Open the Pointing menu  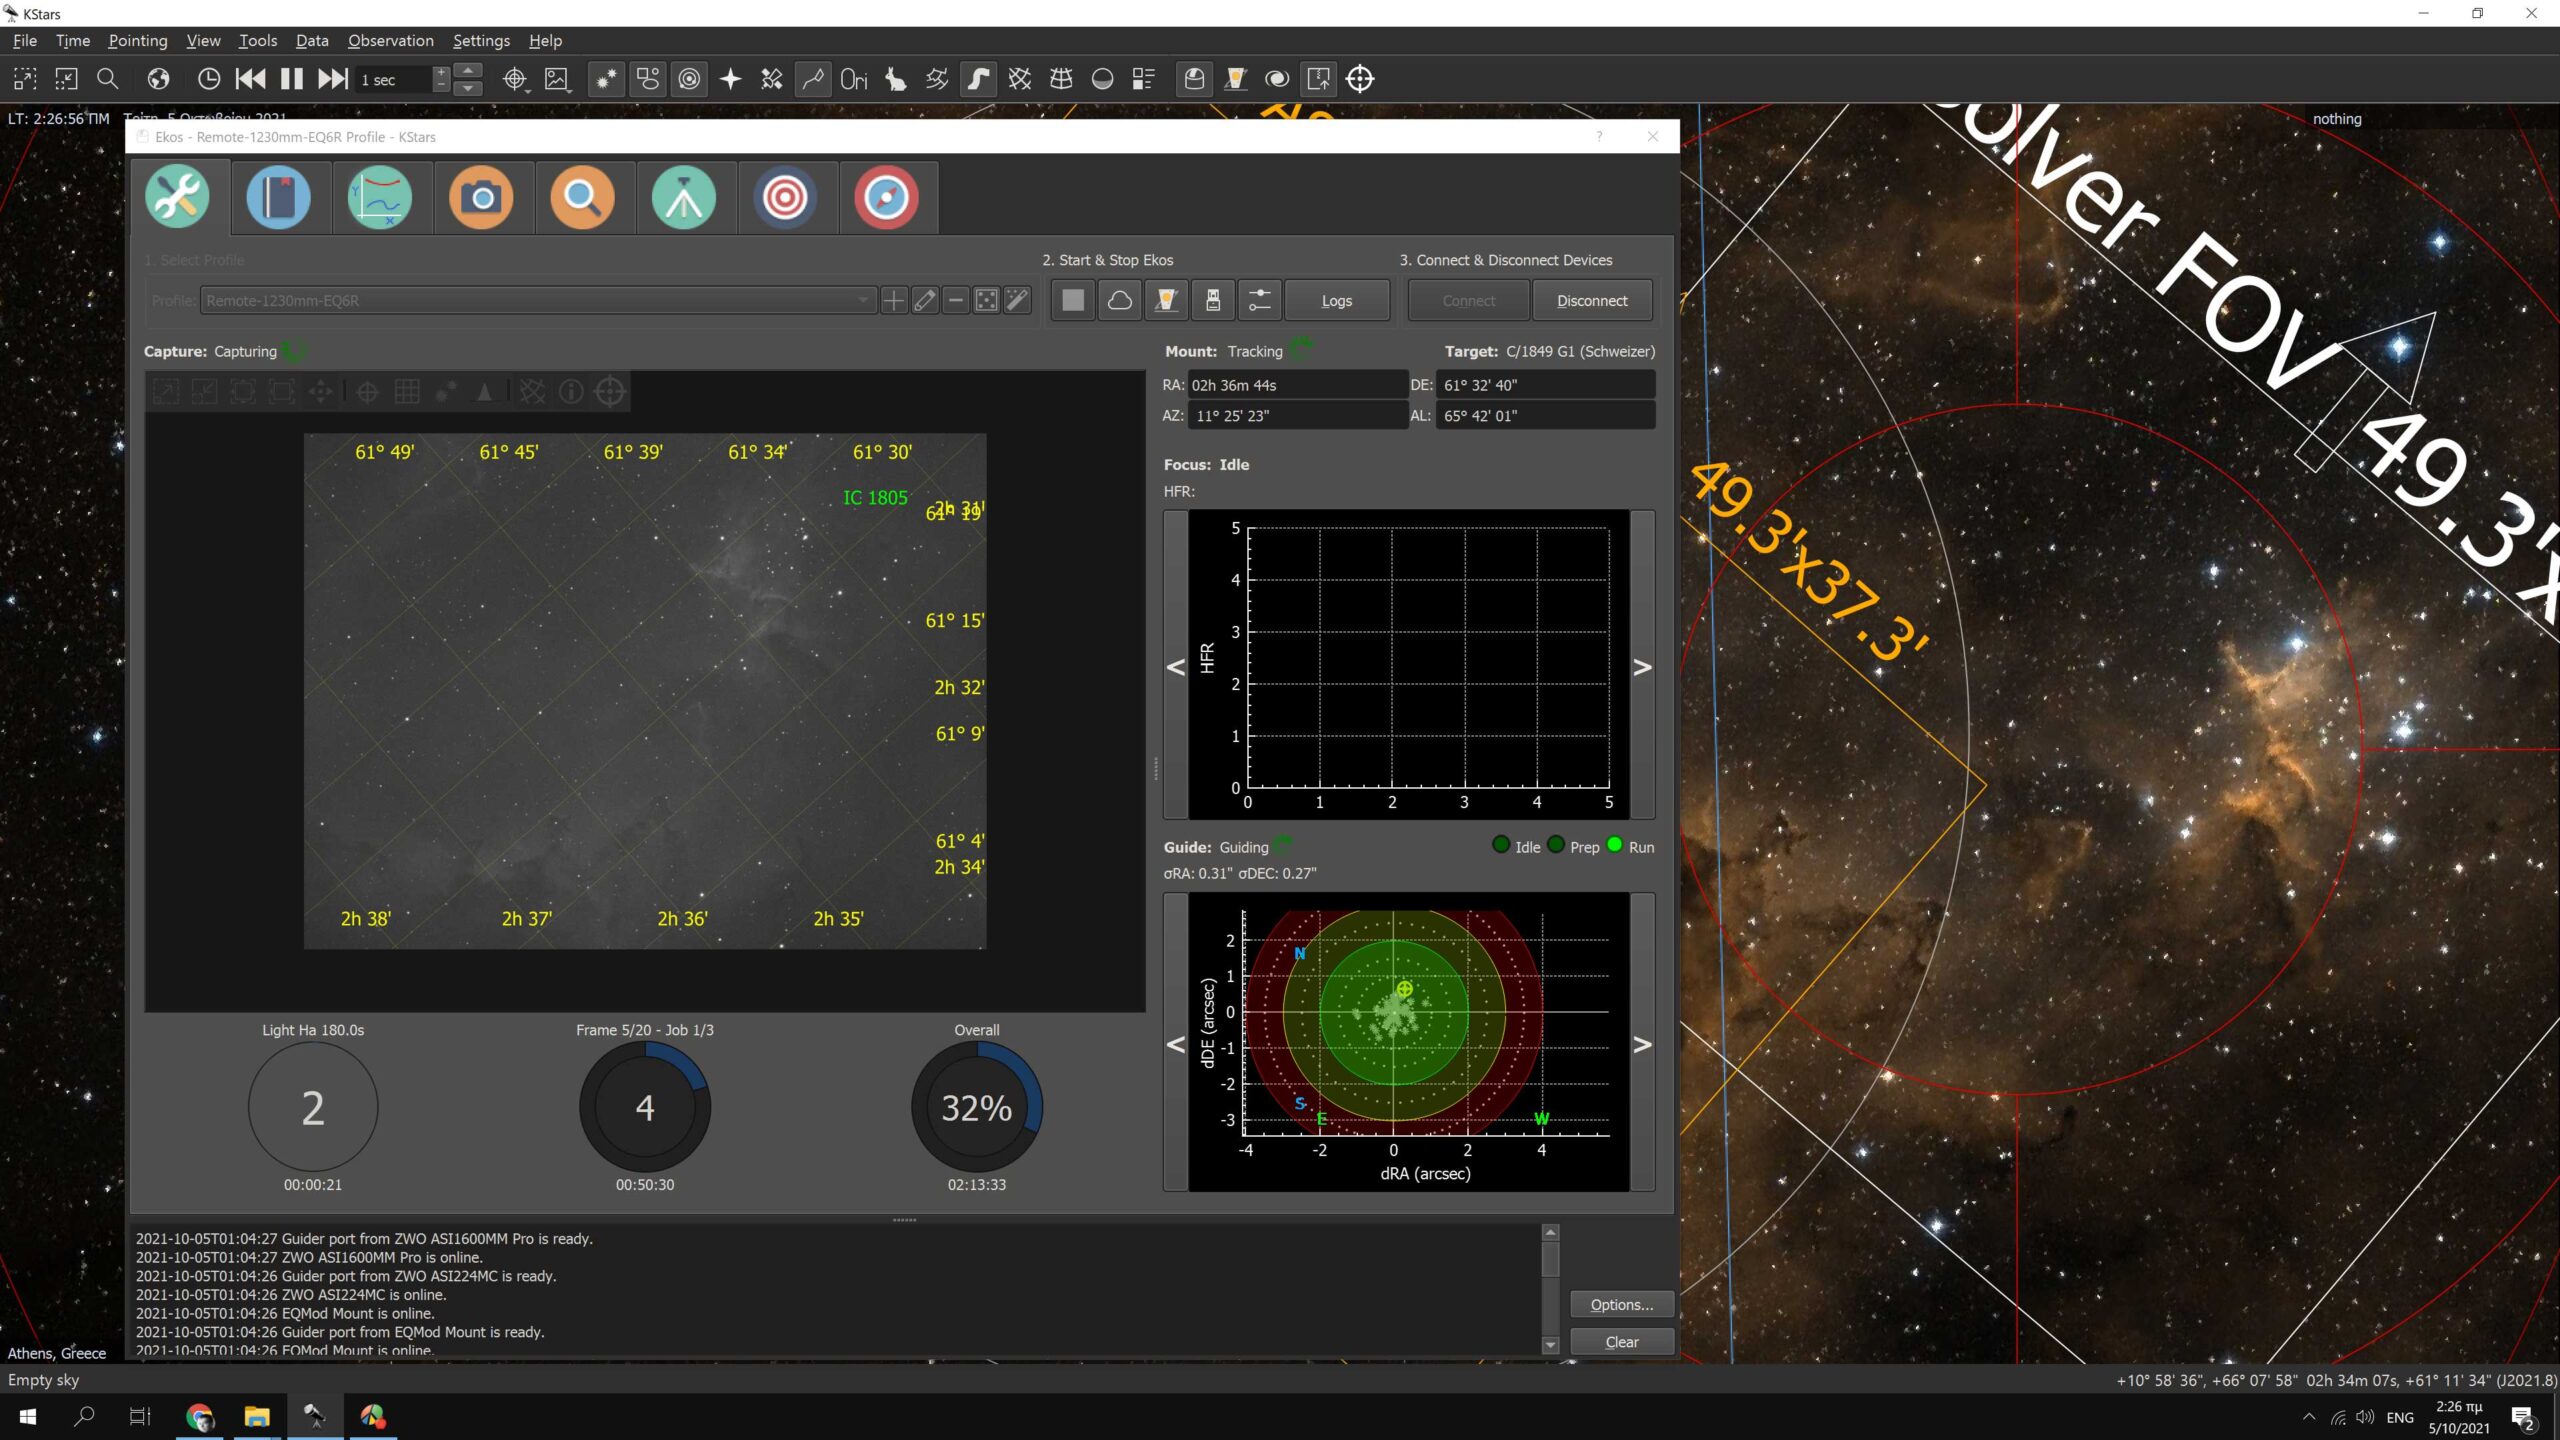click(x=137, y=41)
